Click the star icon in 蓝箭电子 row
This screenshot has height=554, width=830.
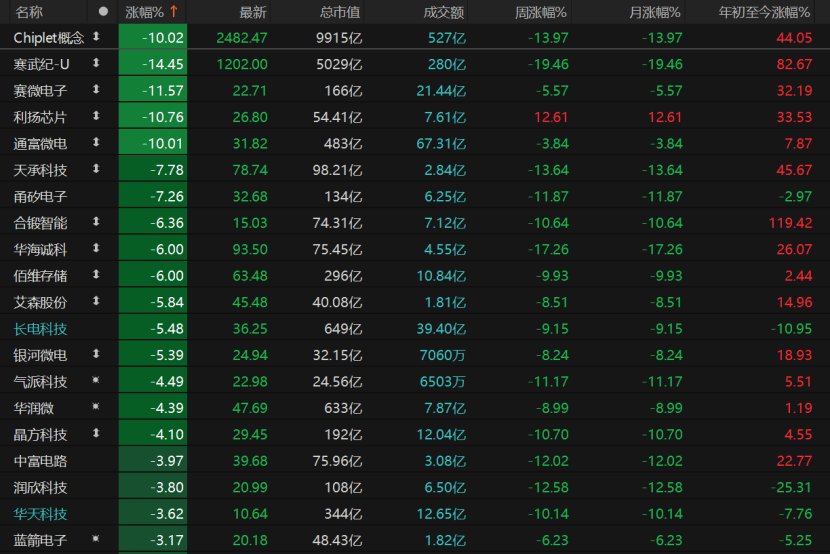[97, 540]
